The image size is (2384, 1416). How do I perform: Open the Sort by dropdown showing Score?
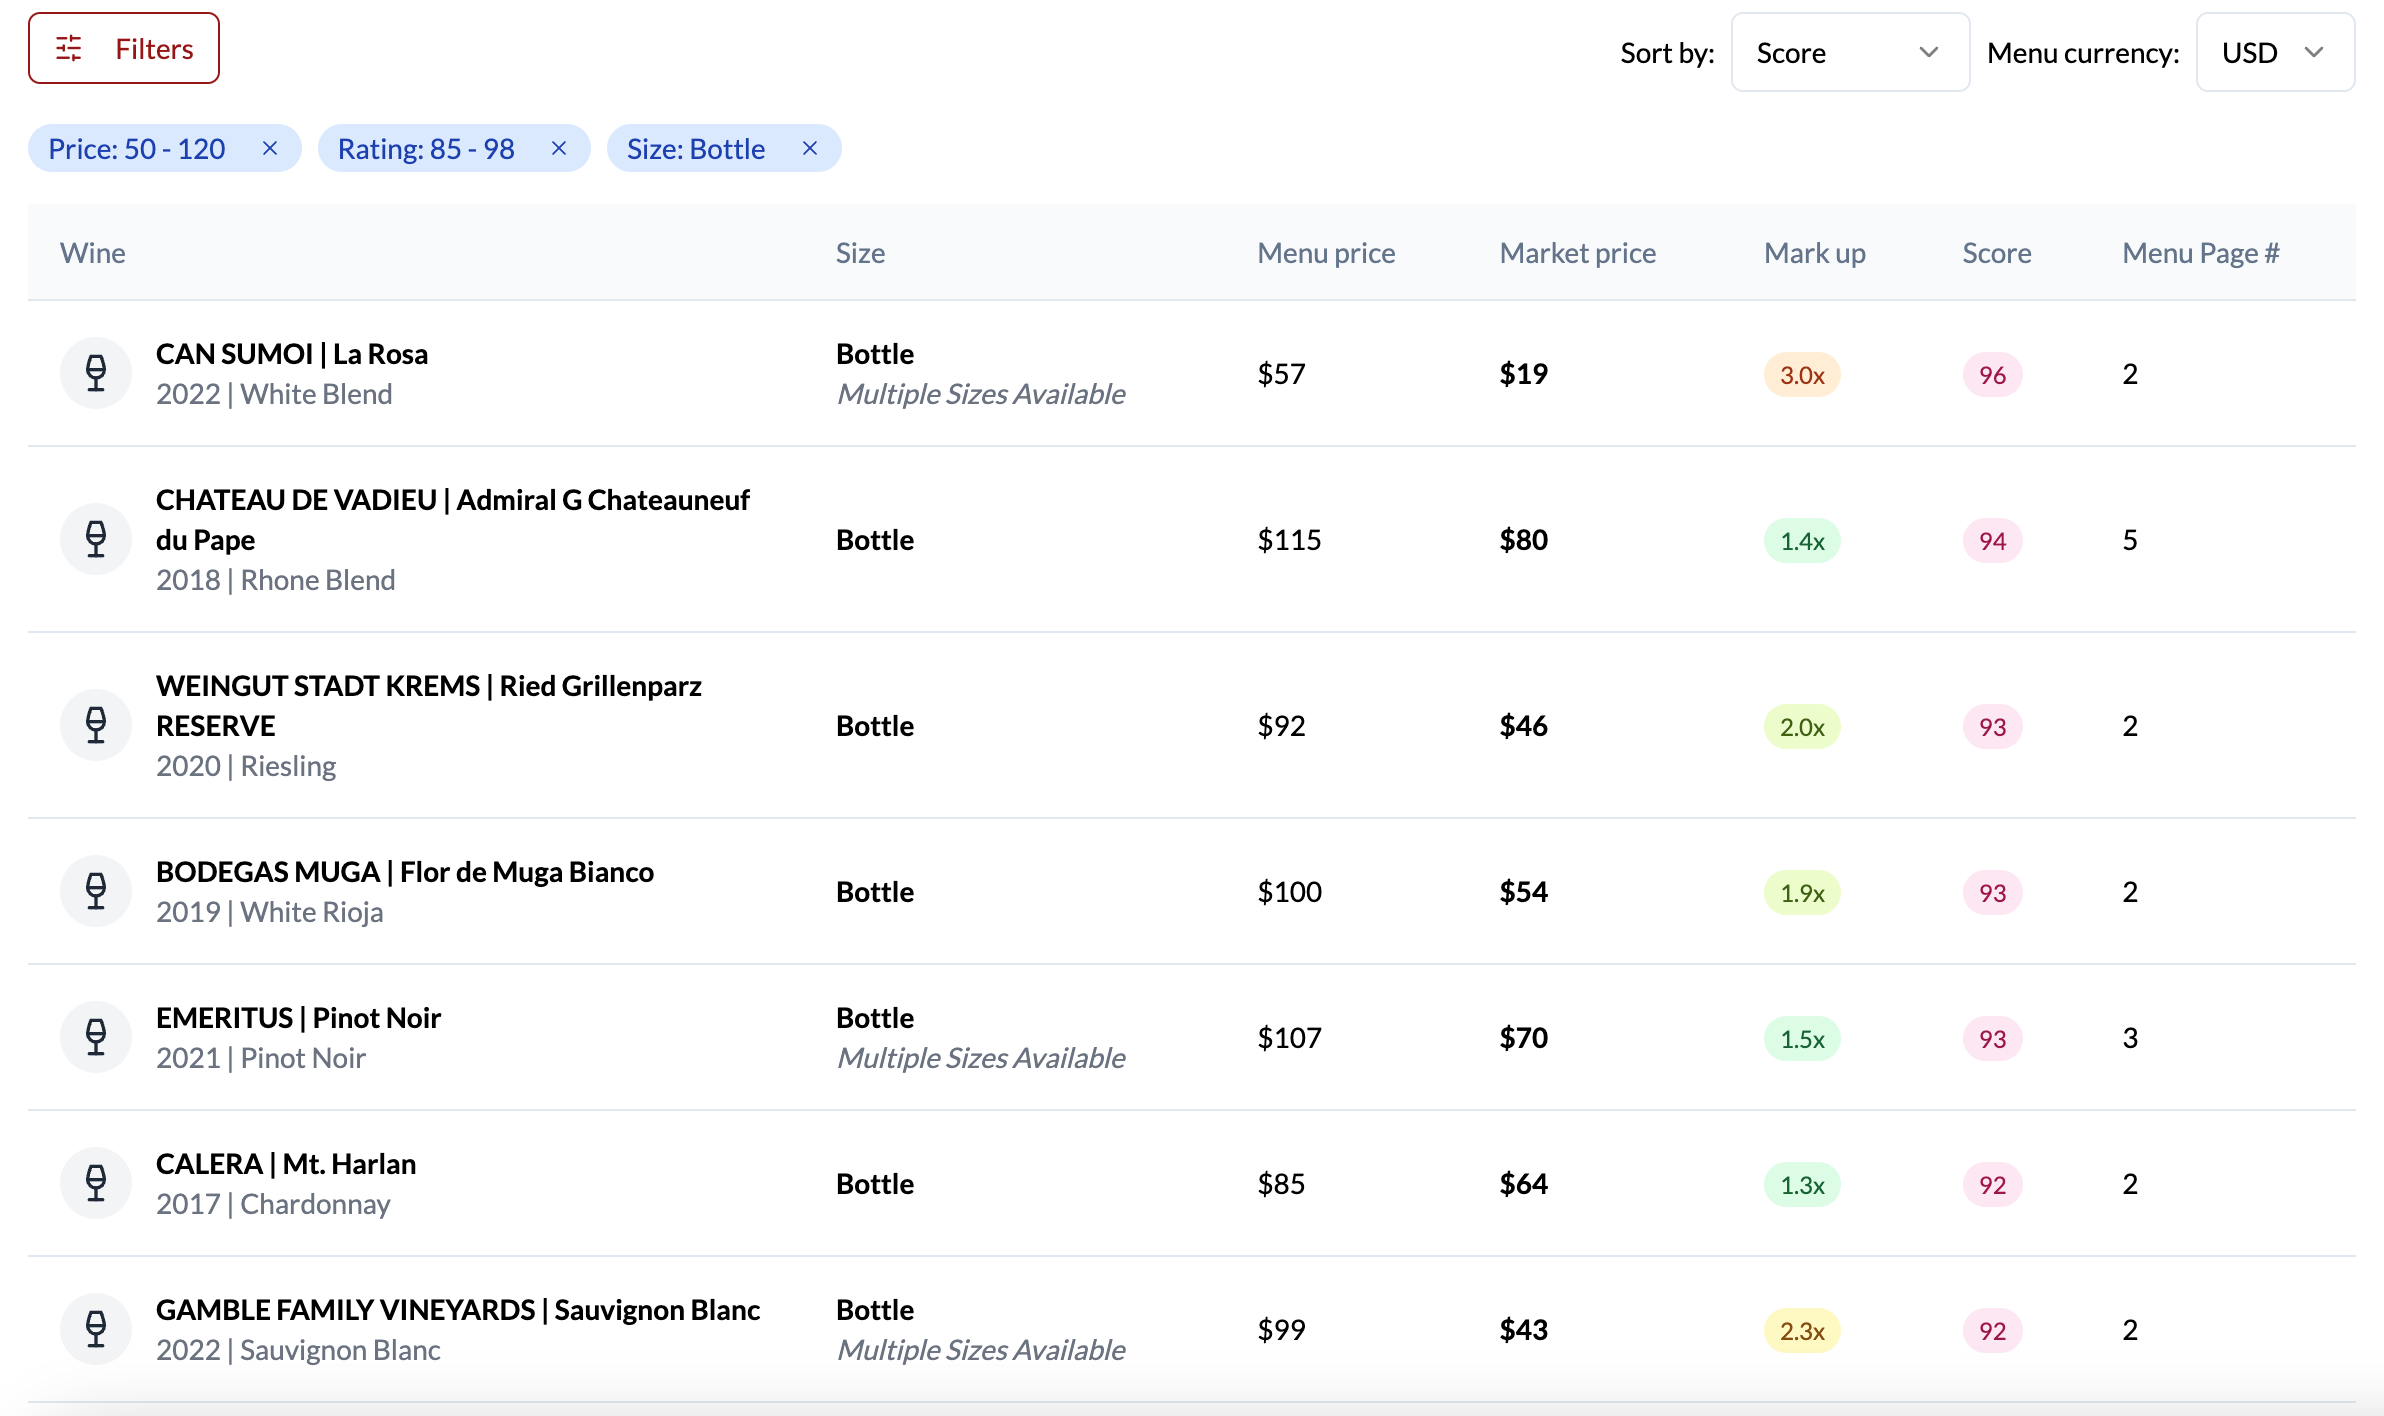(x=1849, y=52)
